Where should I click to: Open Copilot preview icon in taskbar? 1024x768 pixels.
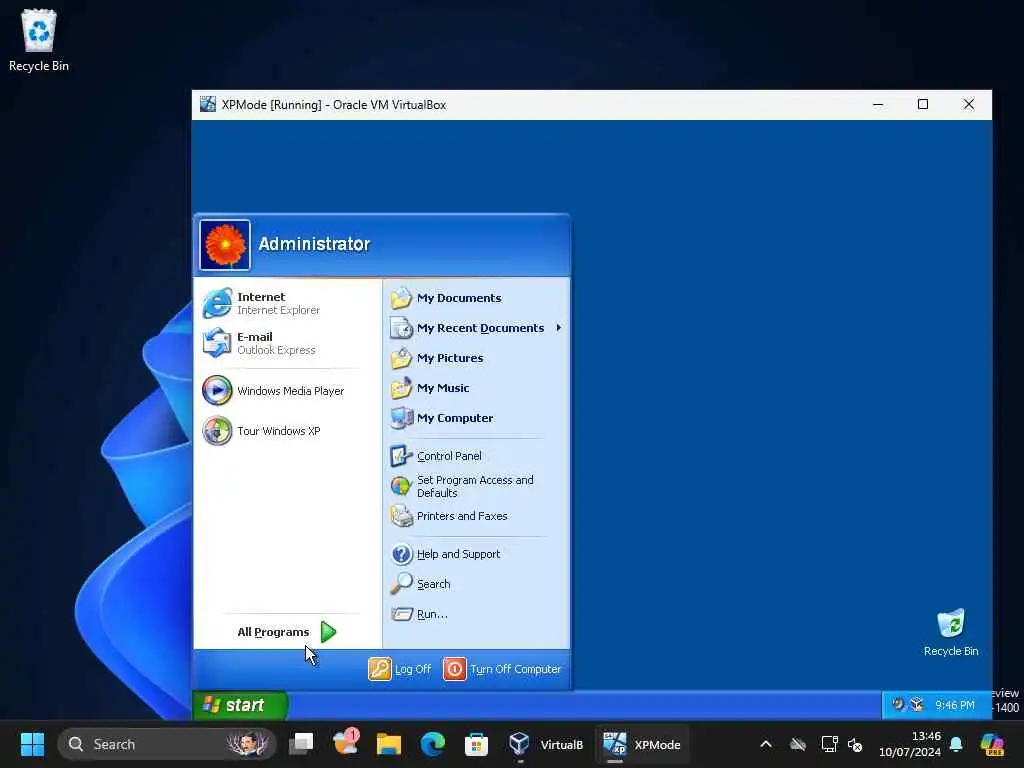click(x=993, y=744)
